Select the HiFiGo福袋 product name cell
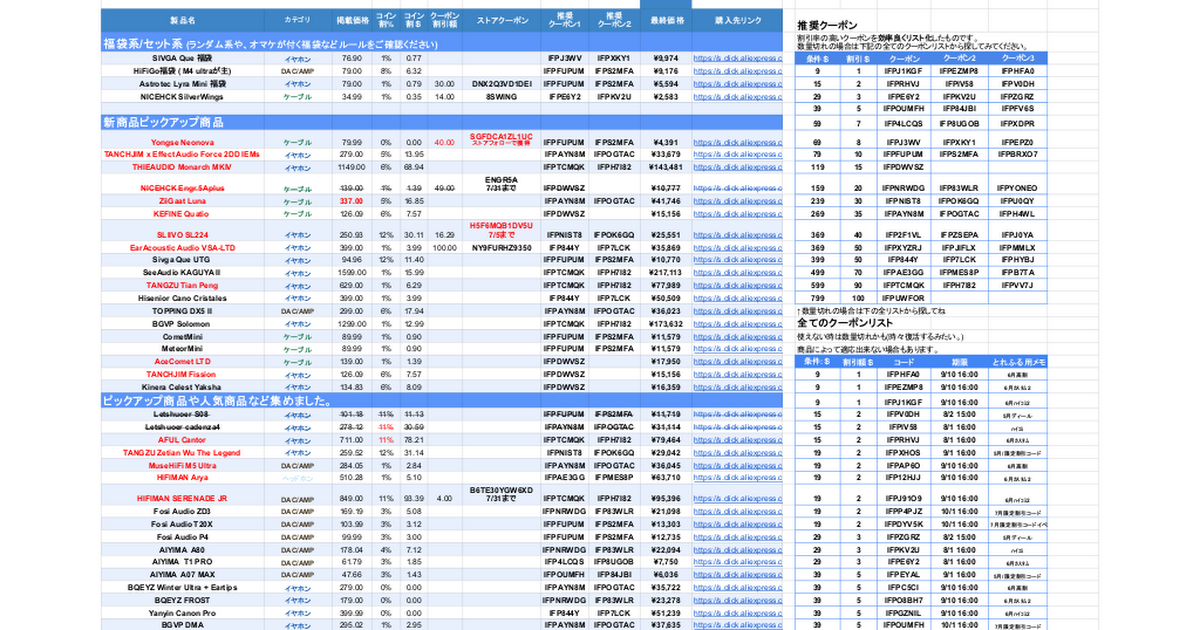The height and width of the screenshot is (630, 1200). pos(183,71)
